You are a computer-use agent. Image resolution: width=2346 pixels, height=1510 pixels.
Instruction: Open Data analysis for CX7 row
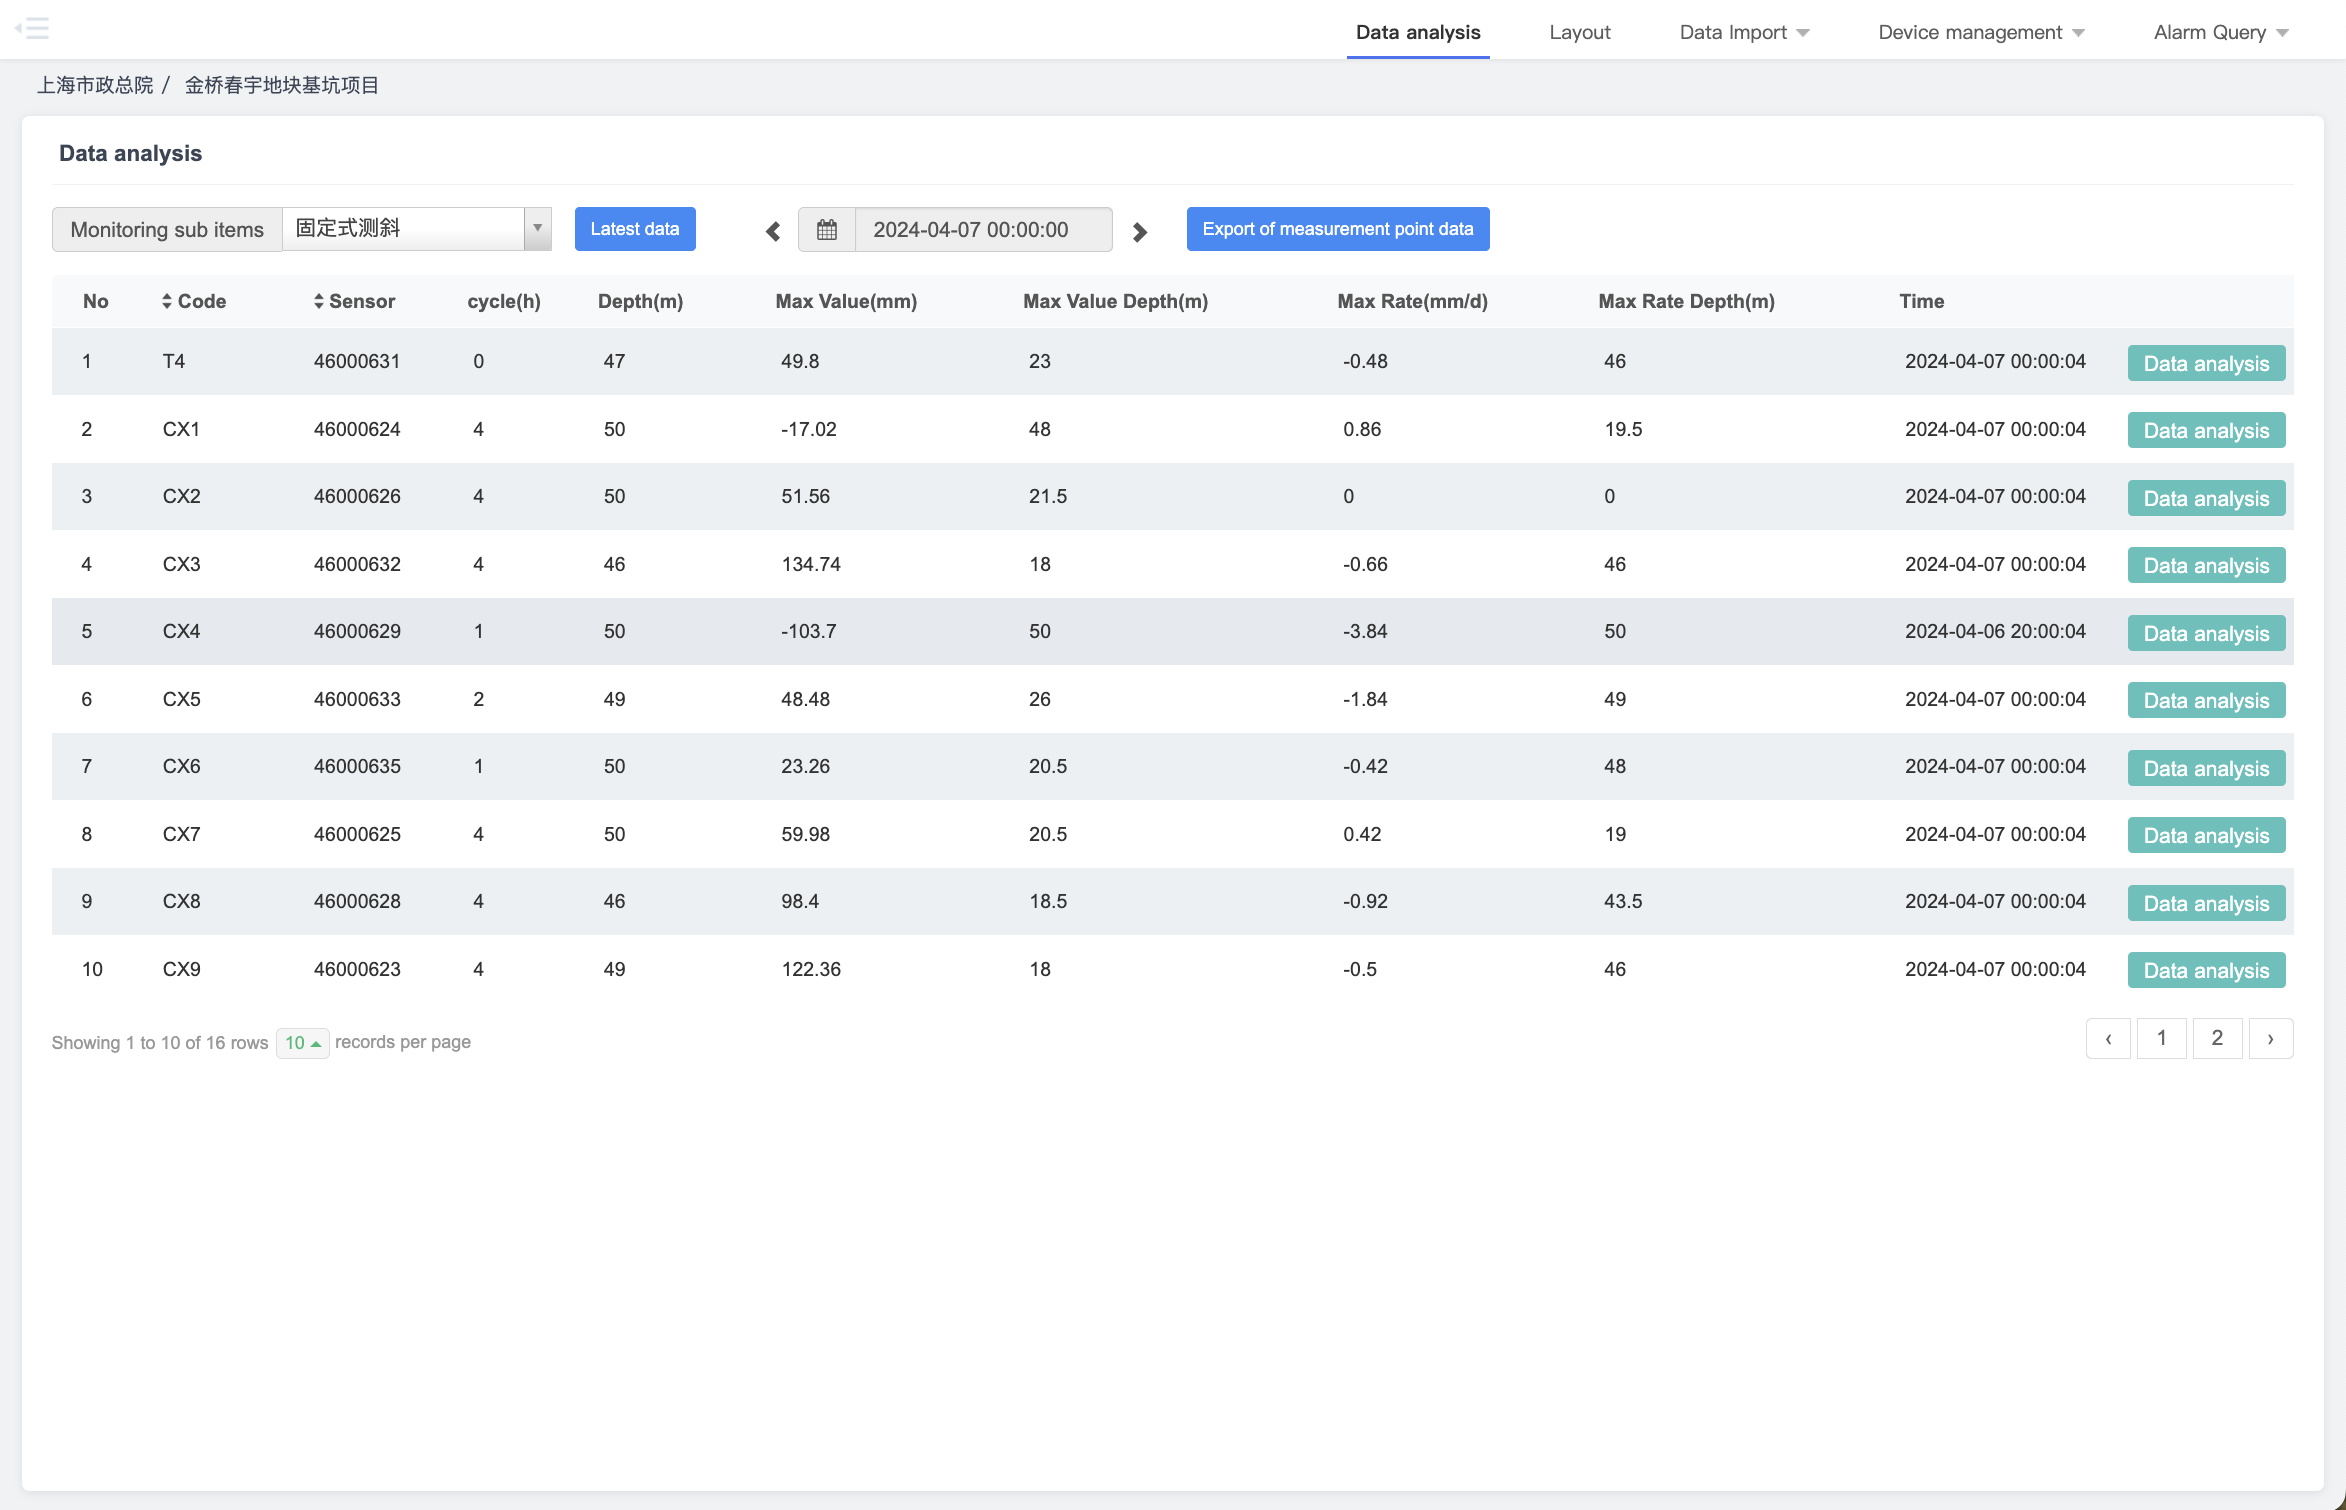point(2206,835)
